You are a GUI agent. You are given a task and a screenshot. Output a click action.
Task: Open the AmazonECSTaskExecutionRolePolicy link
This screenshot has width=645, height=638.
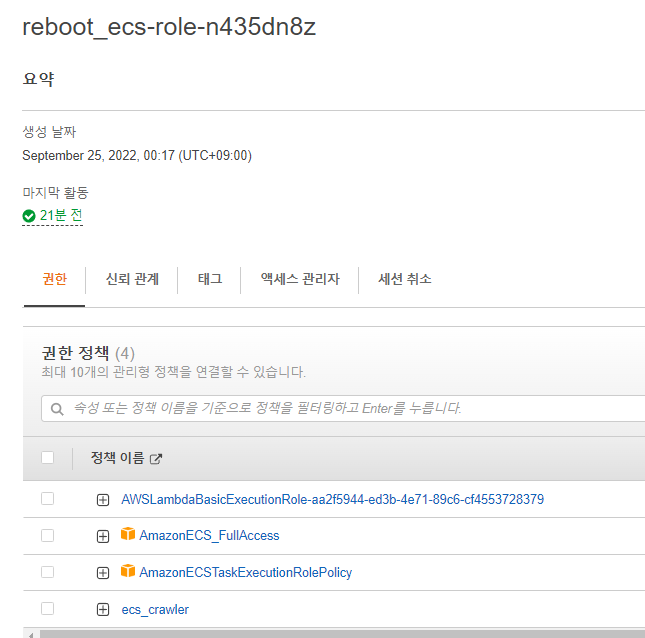(245, 572)
